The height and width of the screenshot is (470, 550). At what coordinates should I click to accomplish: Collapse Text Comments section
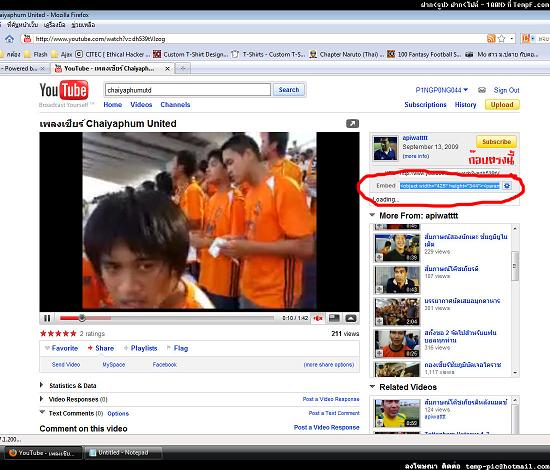tap(42, 412)
